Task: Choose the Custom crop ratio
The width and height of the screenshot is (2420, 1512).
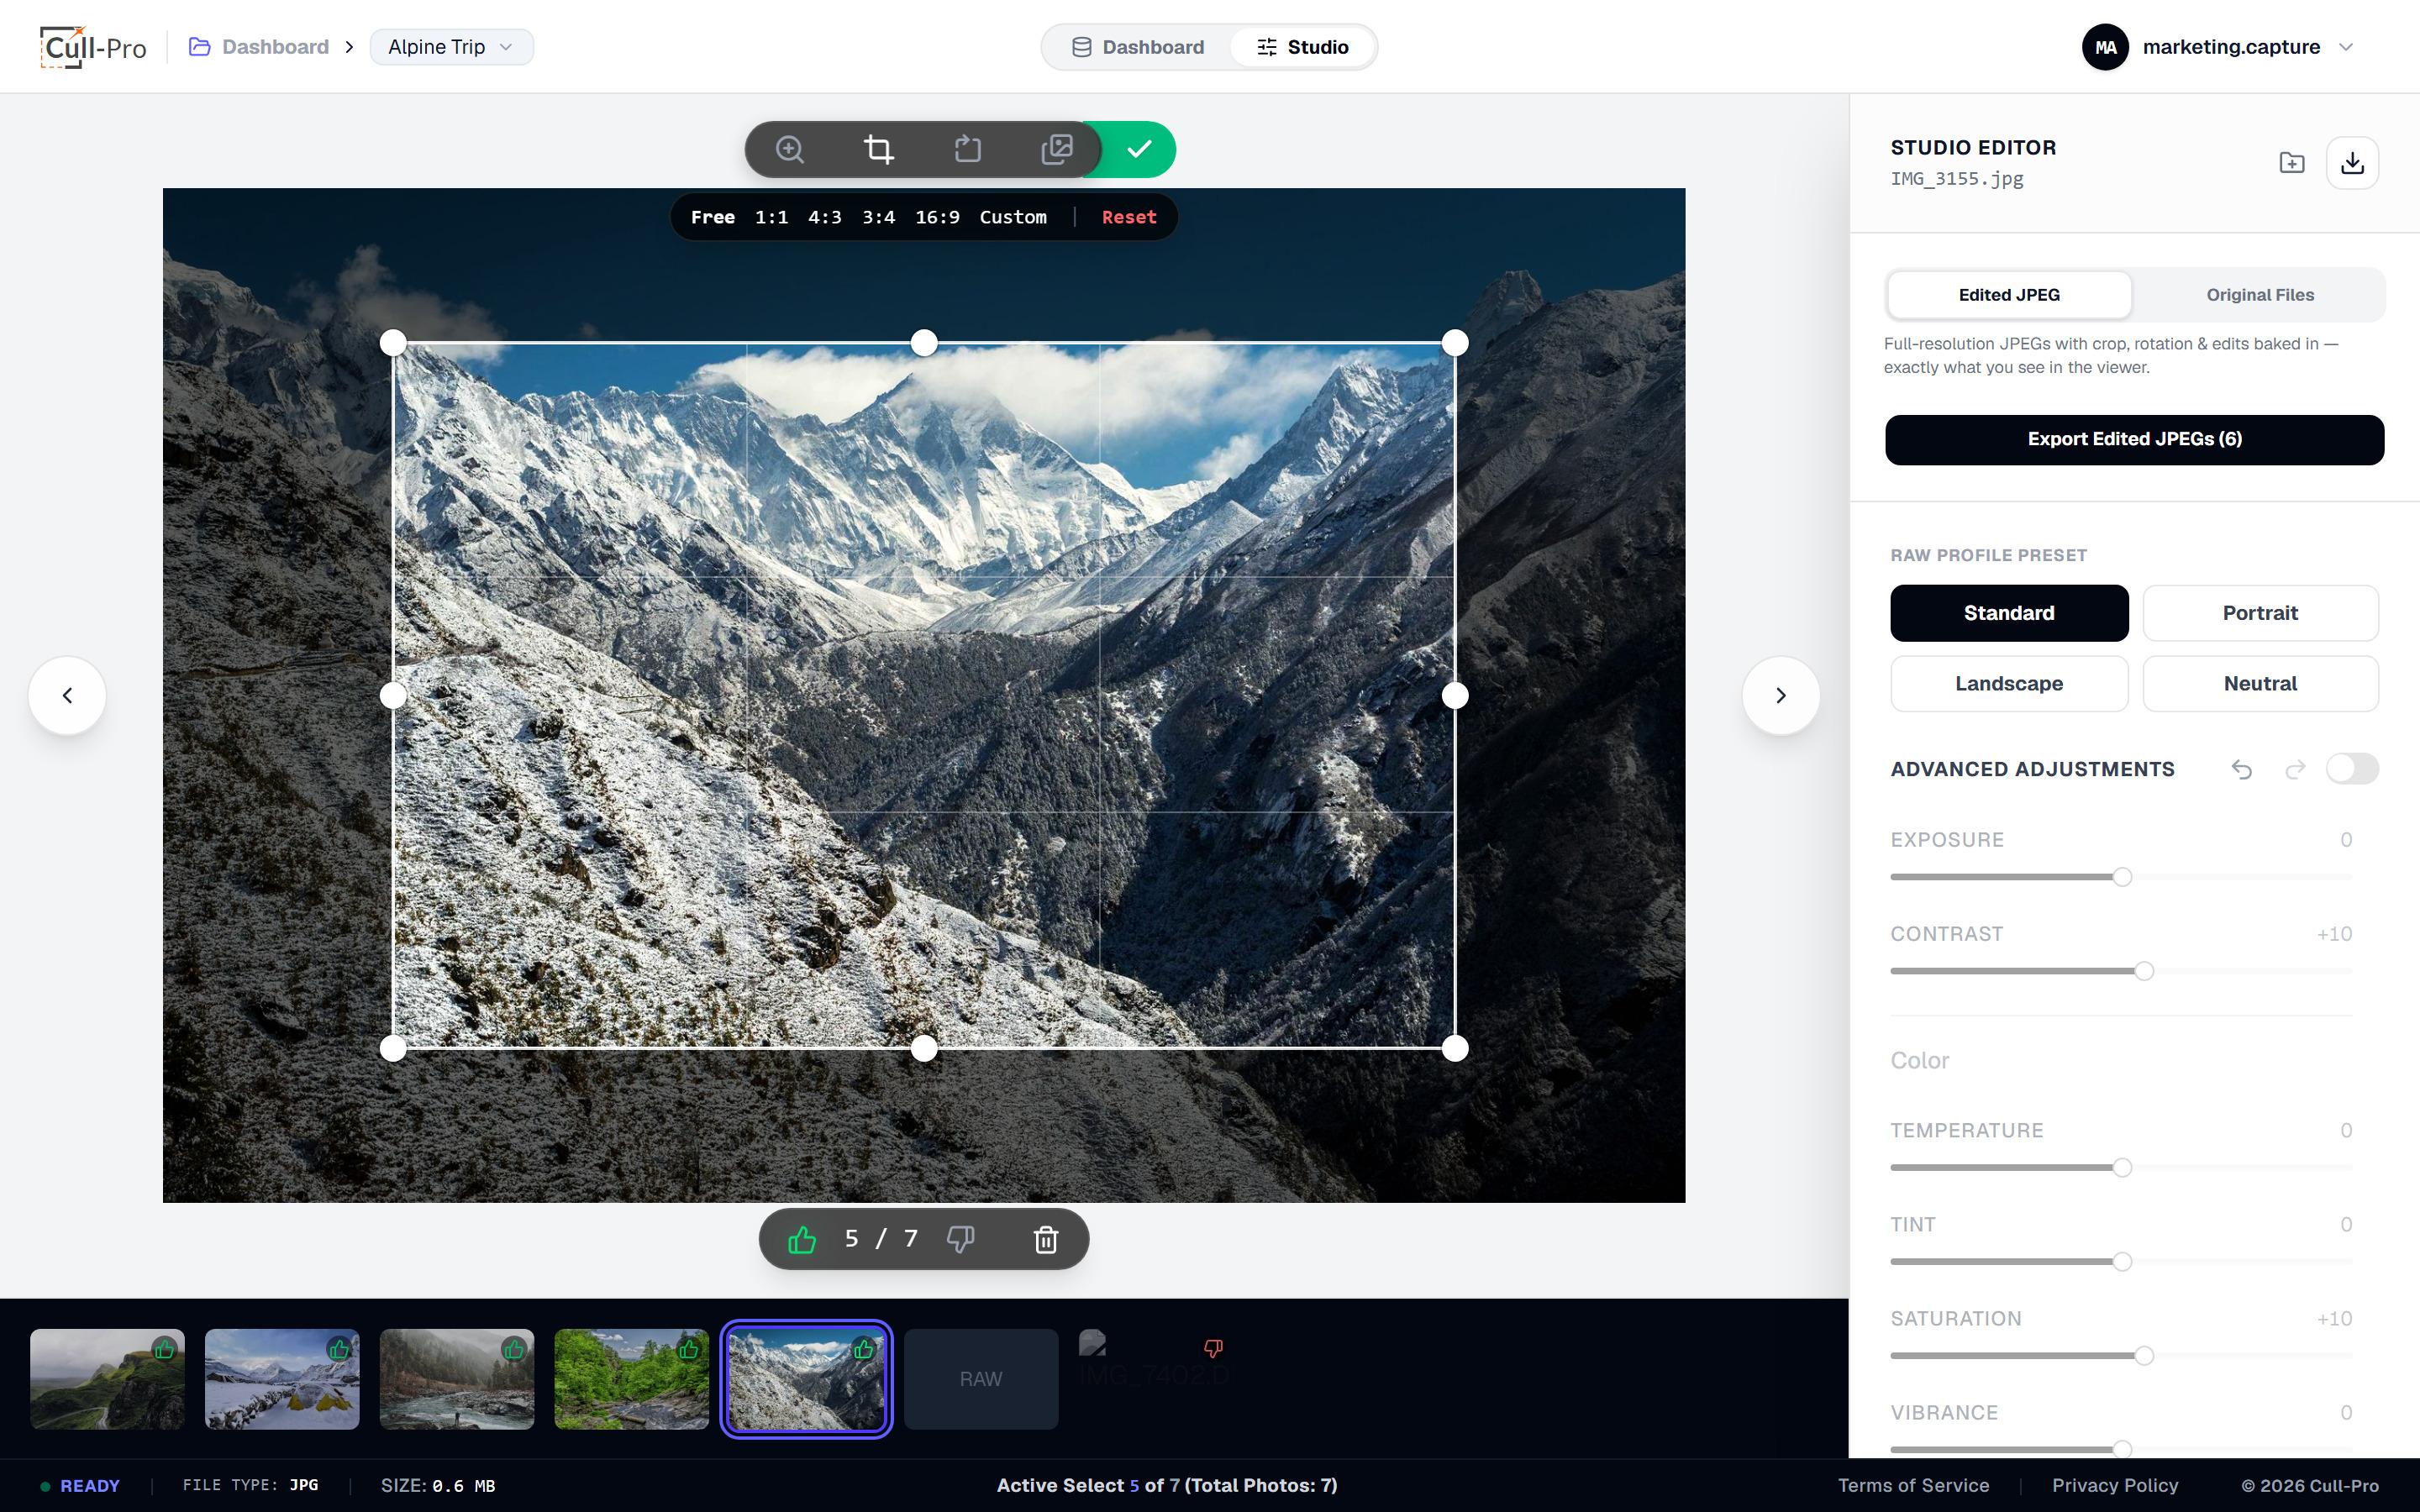Action: click(1013, 218)
